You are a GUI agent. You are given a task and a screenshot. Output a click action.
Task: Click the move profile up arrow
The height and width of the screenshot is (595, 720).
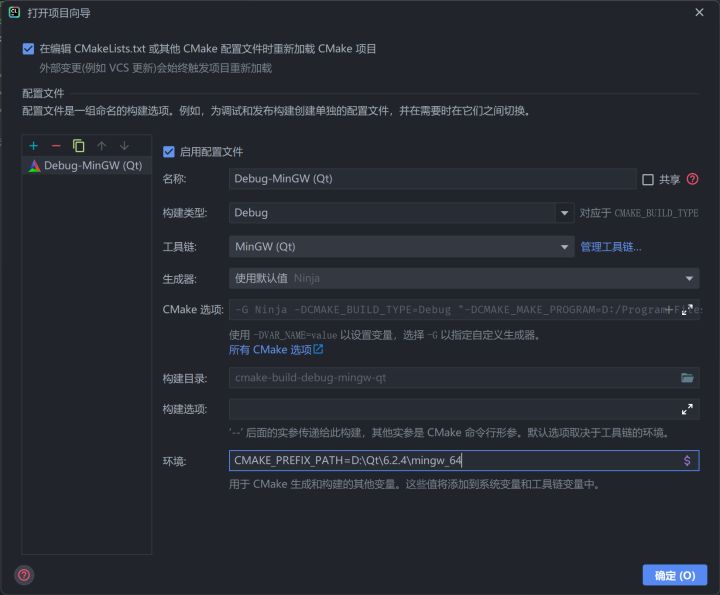[x=101, y=146]
